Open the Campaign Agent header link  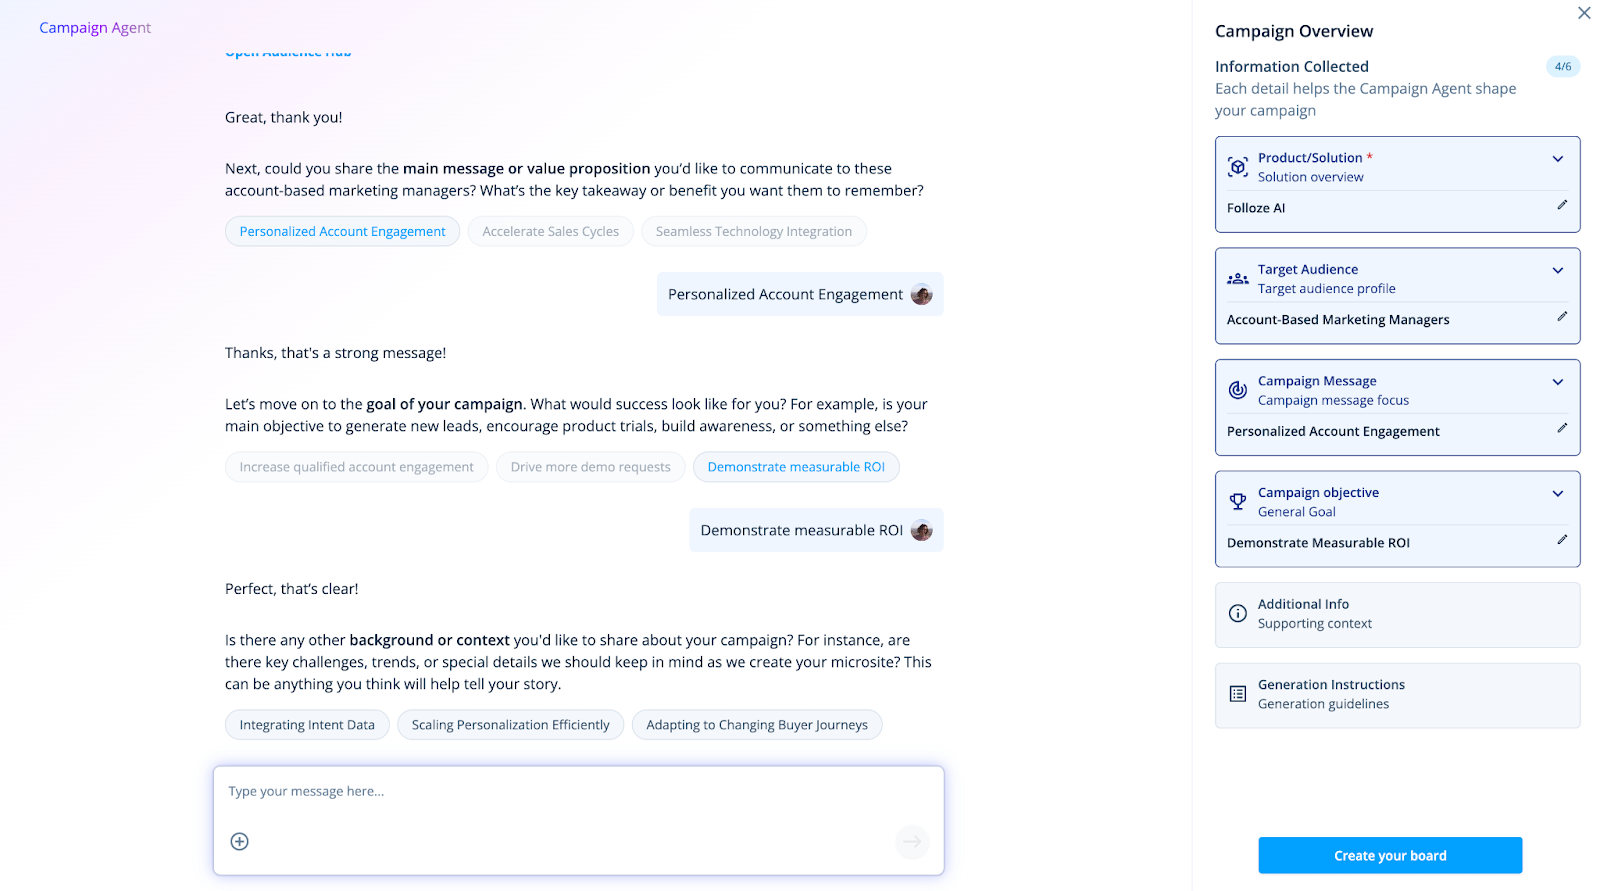tap(95, 28)
